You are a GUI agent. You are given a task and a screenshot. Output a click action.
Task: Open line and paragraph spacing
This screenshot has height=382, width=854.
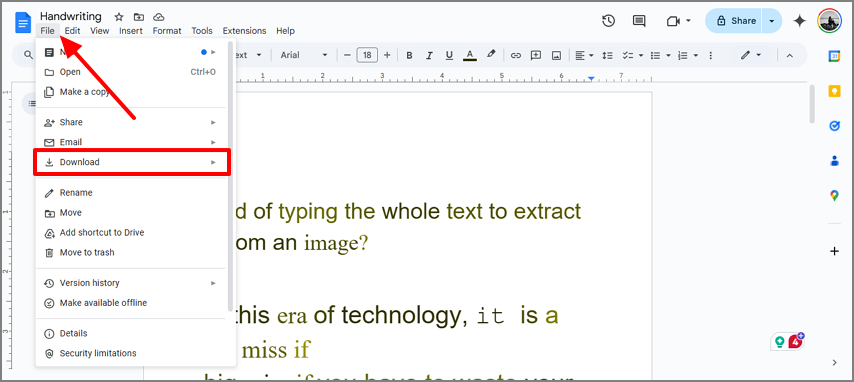608,55
